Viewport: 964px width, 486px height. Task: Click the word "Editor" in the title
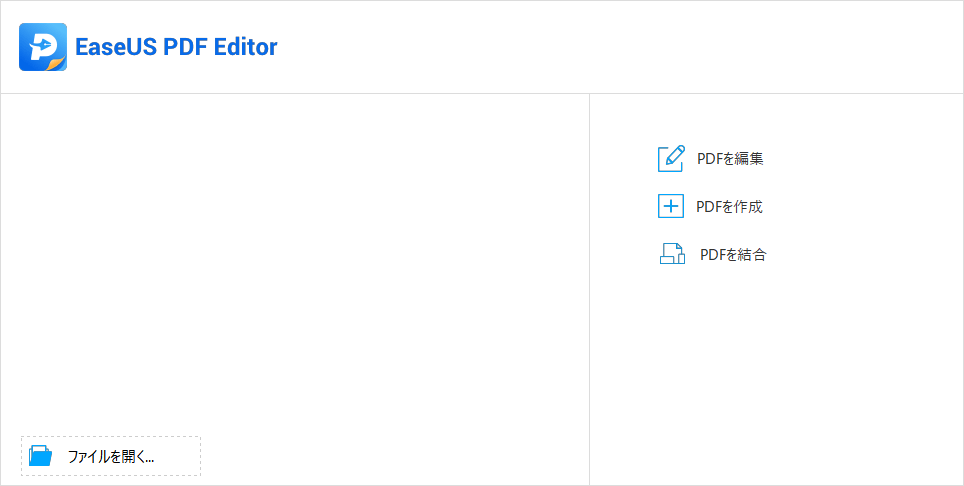tap(243, 47)
